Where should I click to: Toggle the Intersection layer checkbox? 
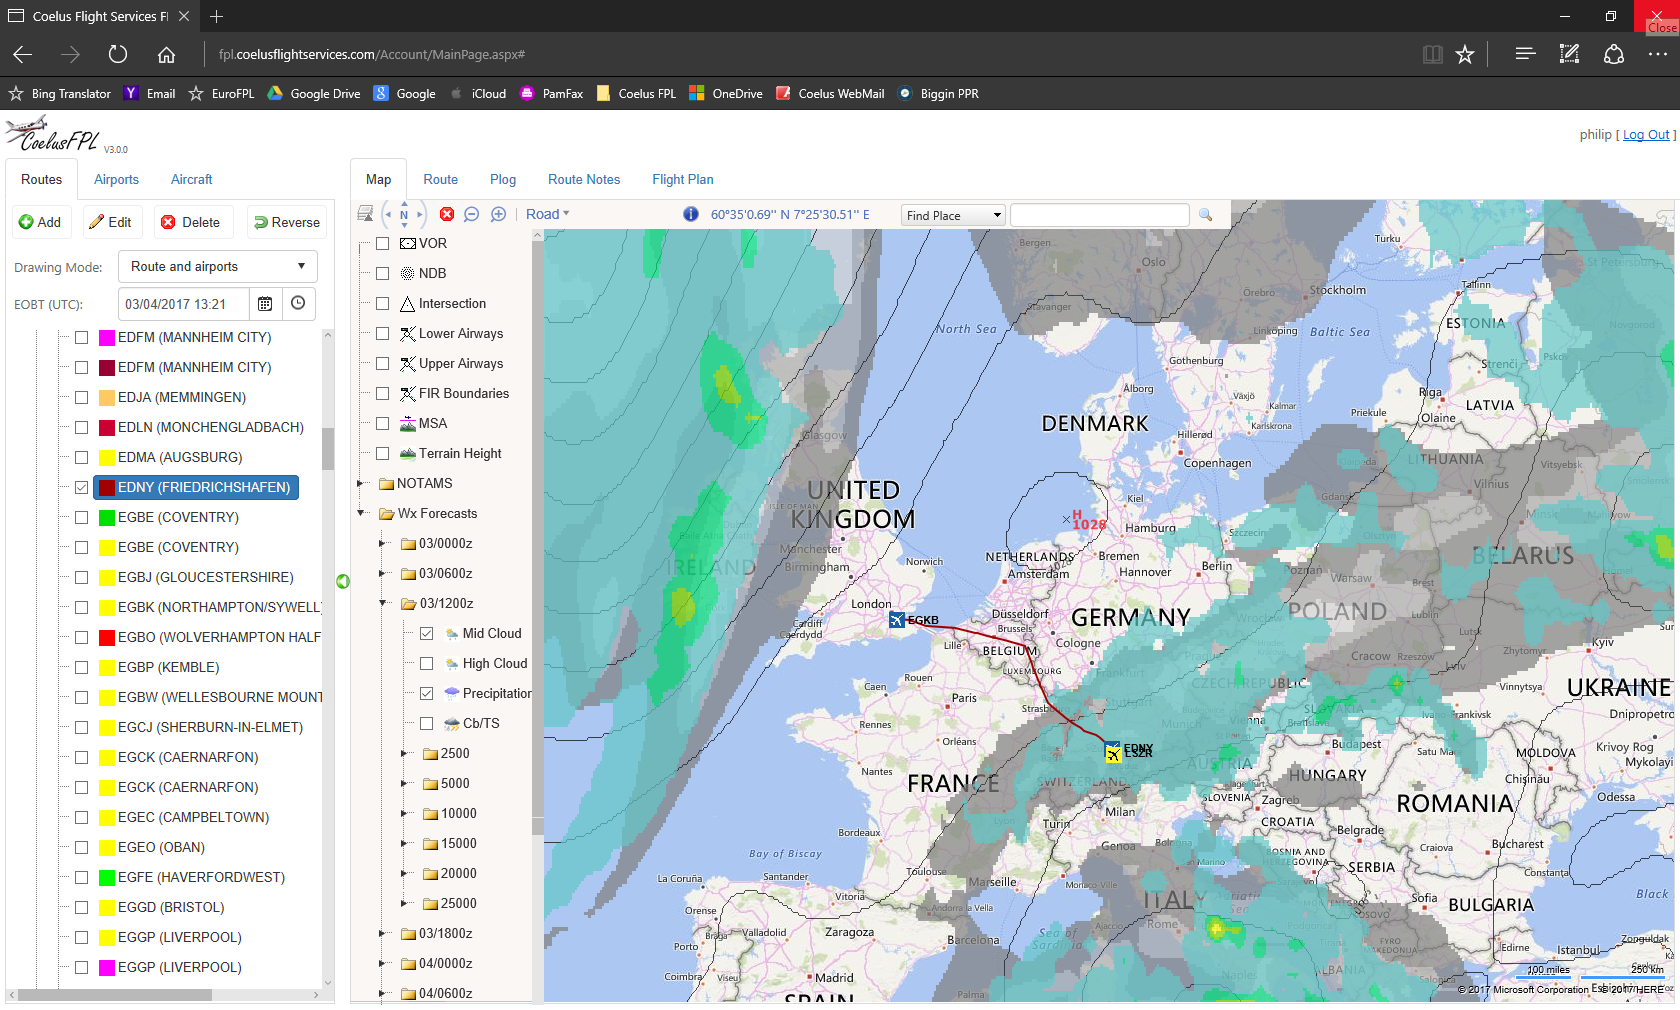(382, 303)
